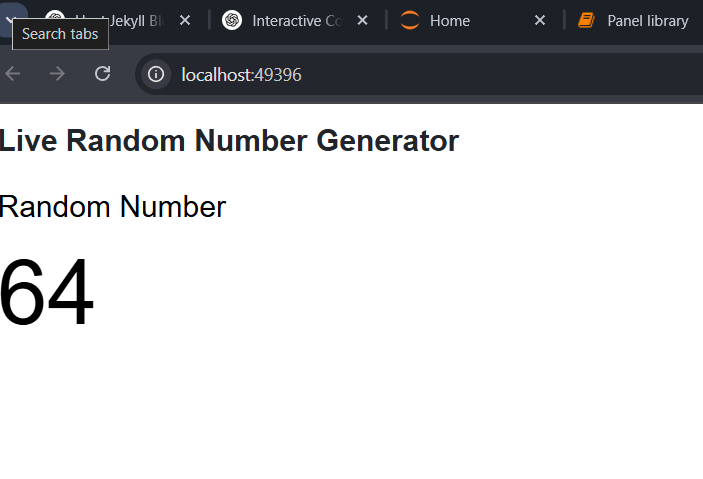Click the Search tabs tooltip label
703x479 pixels.
(60, 34)
